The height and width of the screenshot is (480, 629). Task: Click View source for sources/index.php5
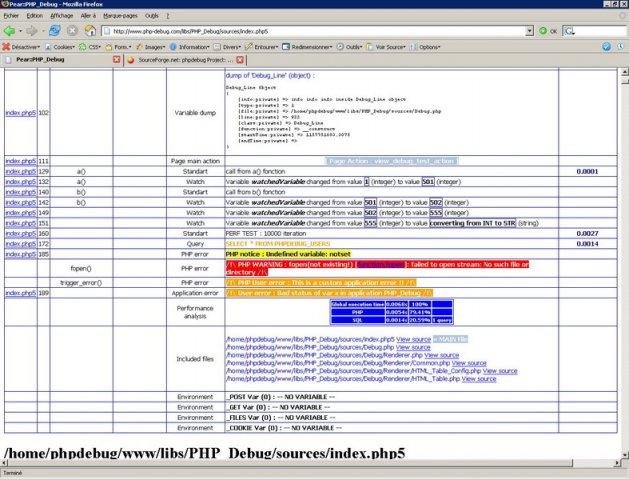(x=413, y=340)
